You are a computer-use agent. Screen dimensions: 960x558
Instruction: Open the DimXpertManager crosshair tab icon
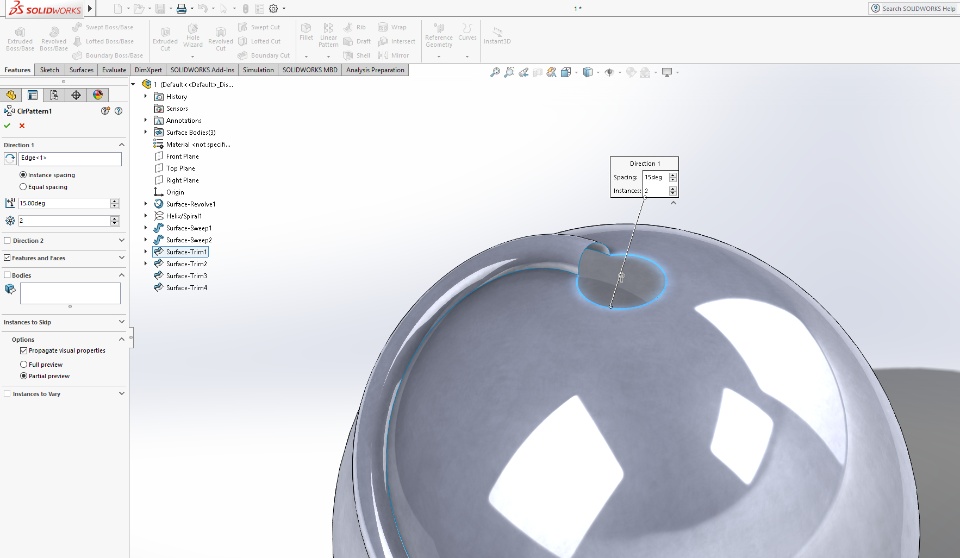point(76,95)
